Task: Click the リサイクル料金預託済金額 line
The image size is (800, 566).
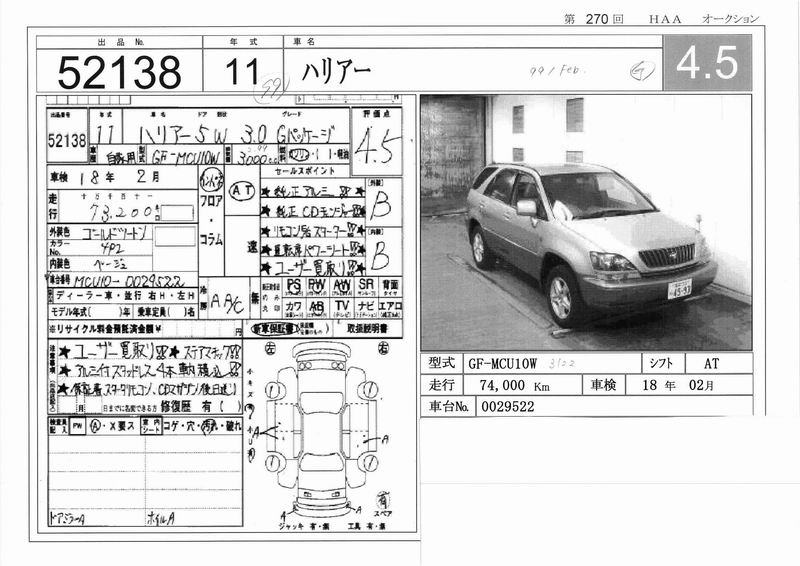Action: (x=145, y=330)
